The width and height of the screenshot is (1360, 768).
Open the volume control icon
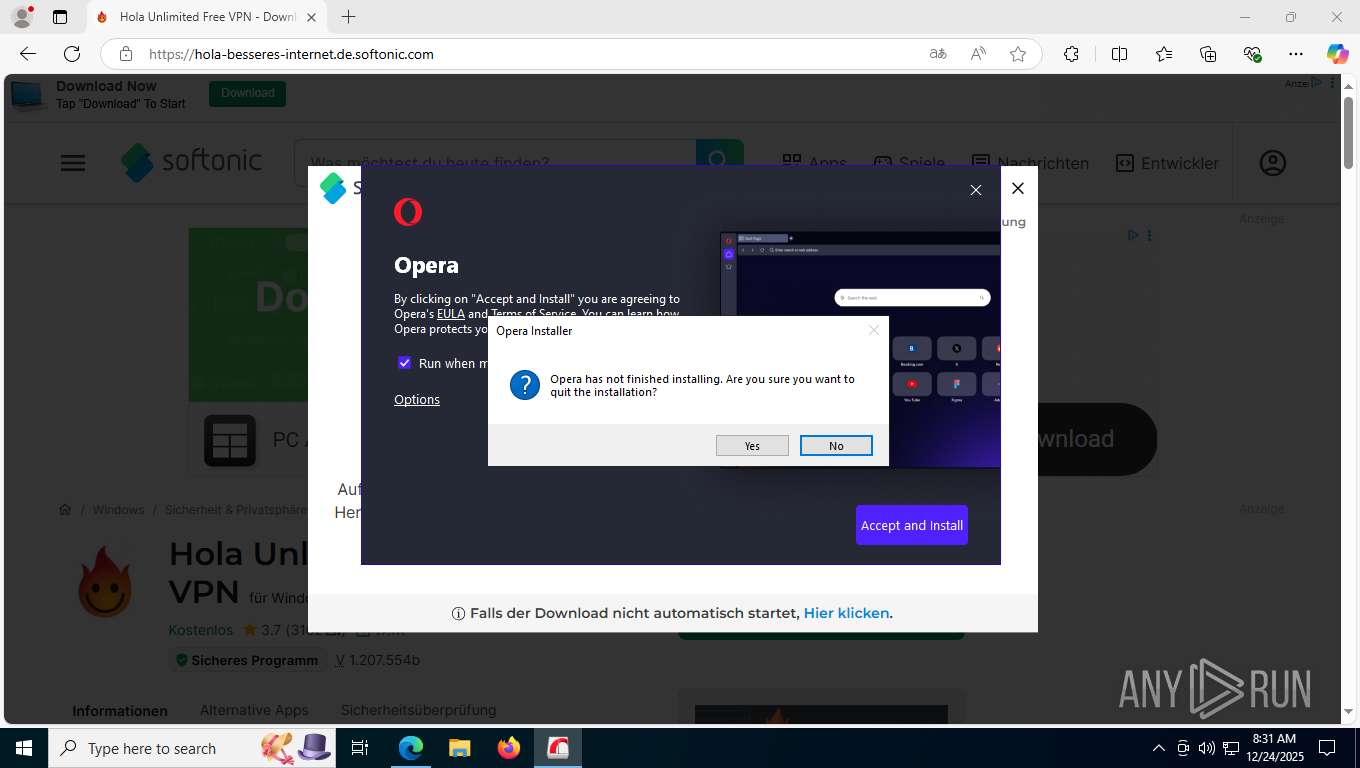pyautogui.click(x=1207, y=748)
